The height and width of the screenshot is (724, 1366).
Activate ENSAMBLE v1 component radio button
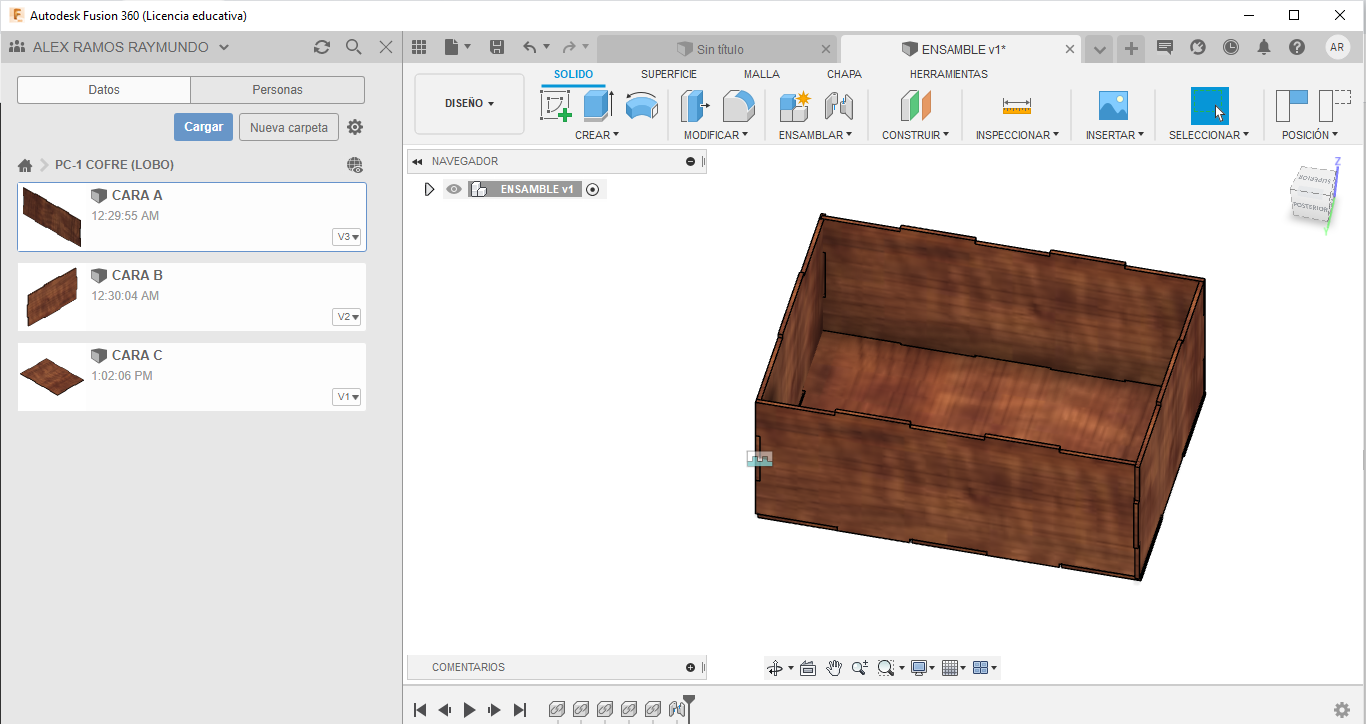593,189
